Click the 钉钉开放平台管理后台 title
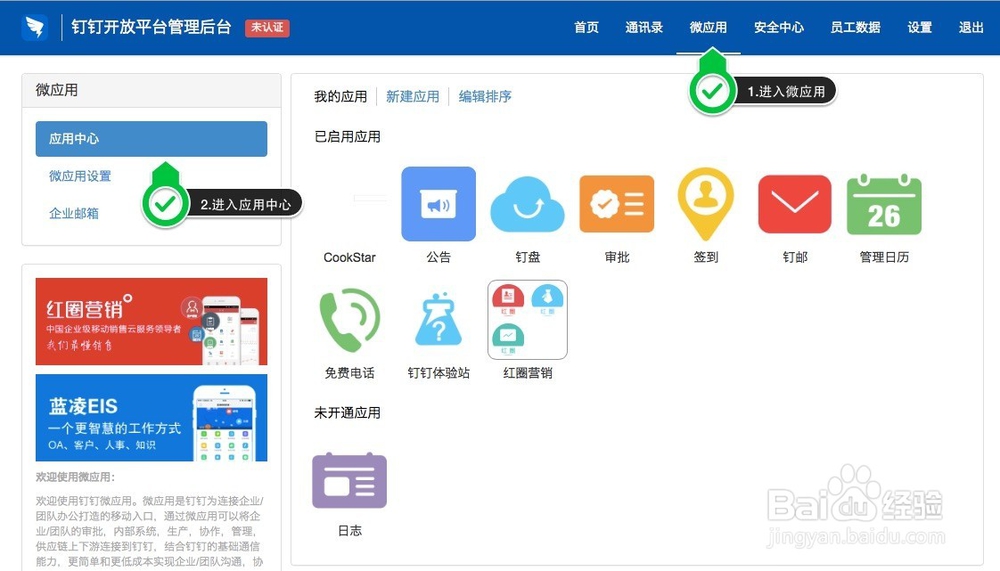The height and width of the screenshot is (571, 1000). coord(151,27)
